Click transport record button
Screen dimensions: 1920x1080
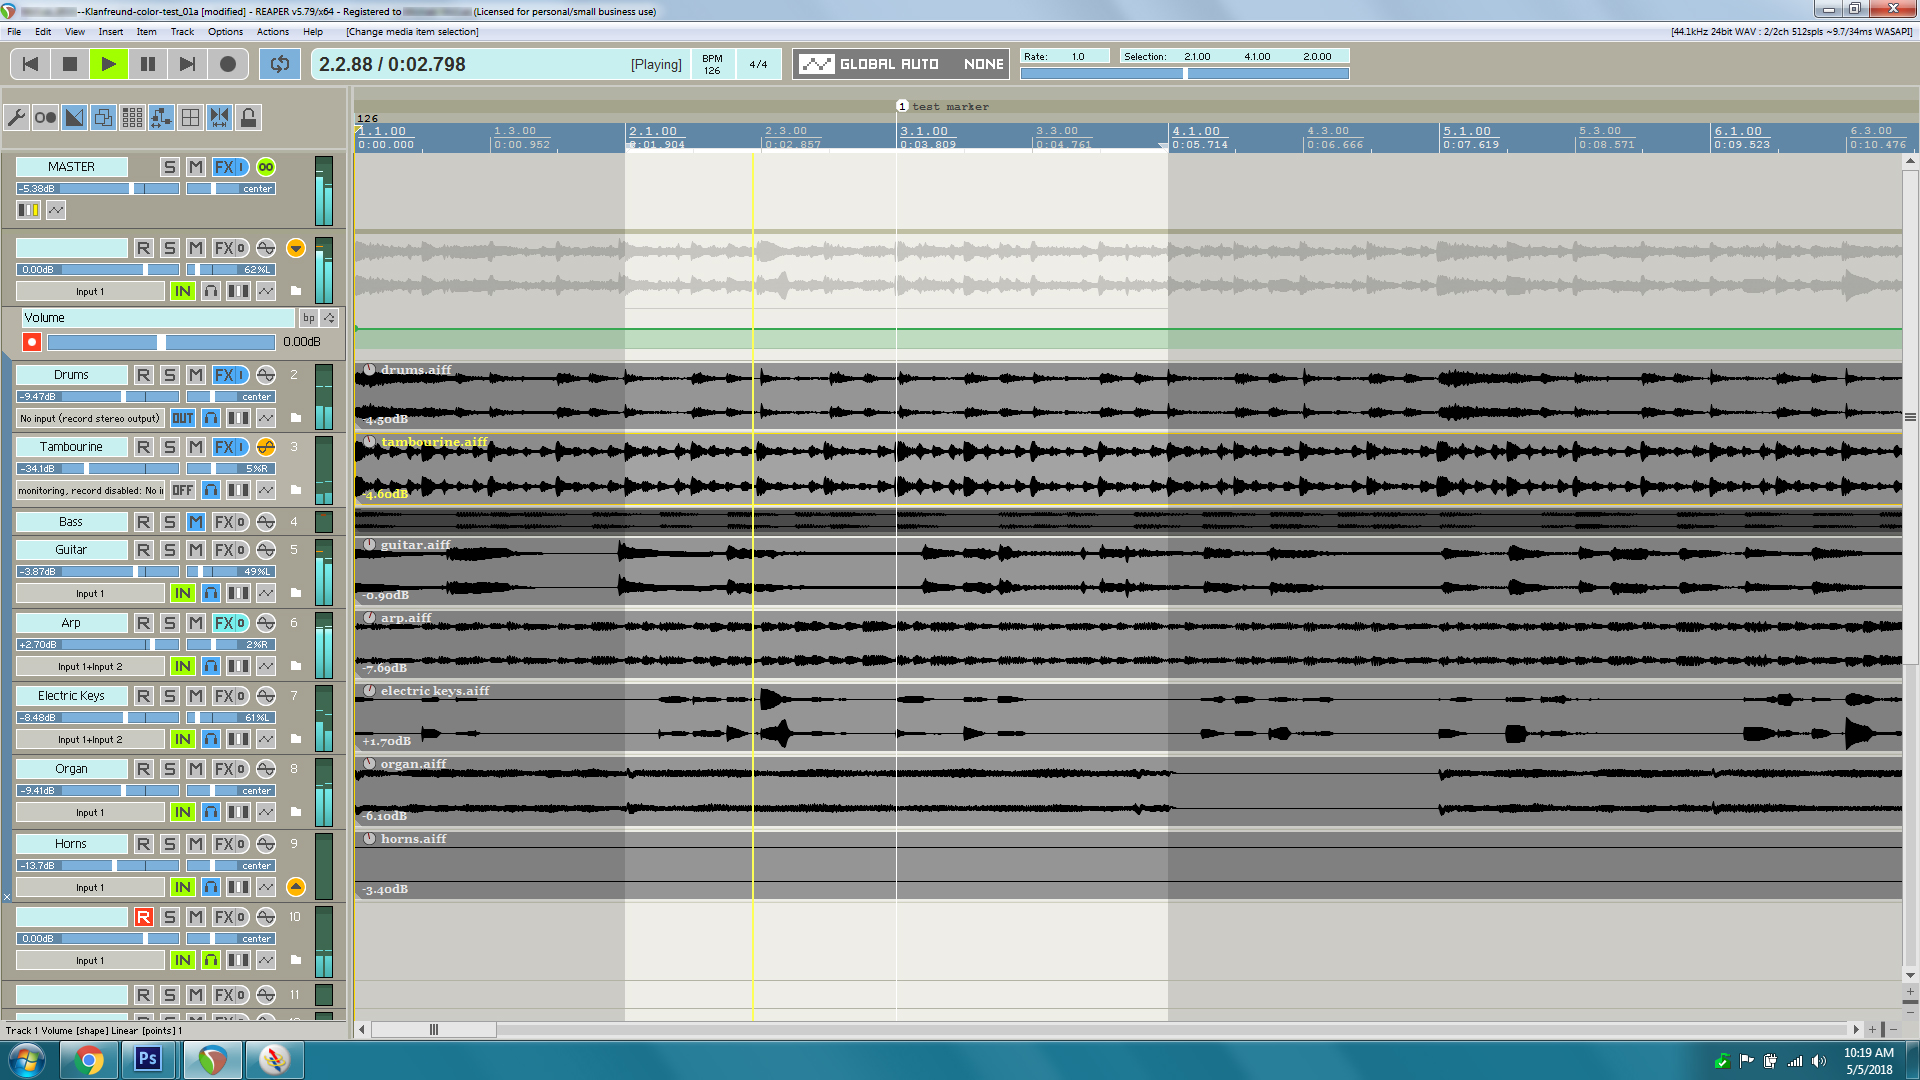click(x=228, y=64)
